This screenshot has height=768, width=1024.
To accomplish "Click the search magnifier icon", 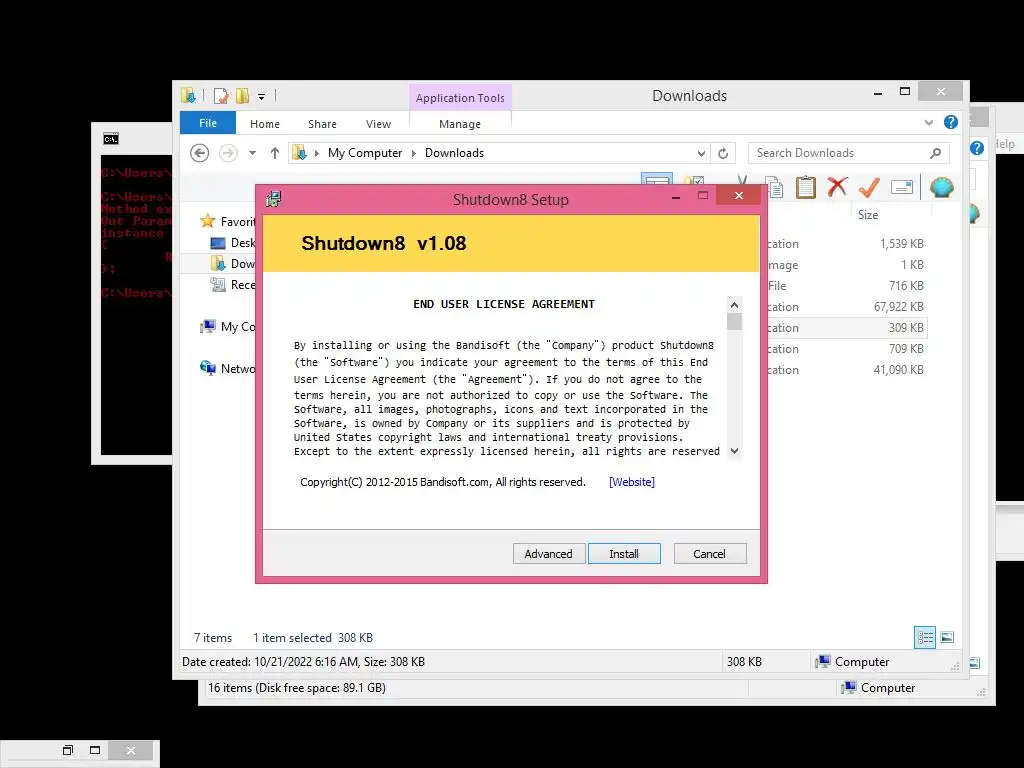I will click(x=935, y=153).
